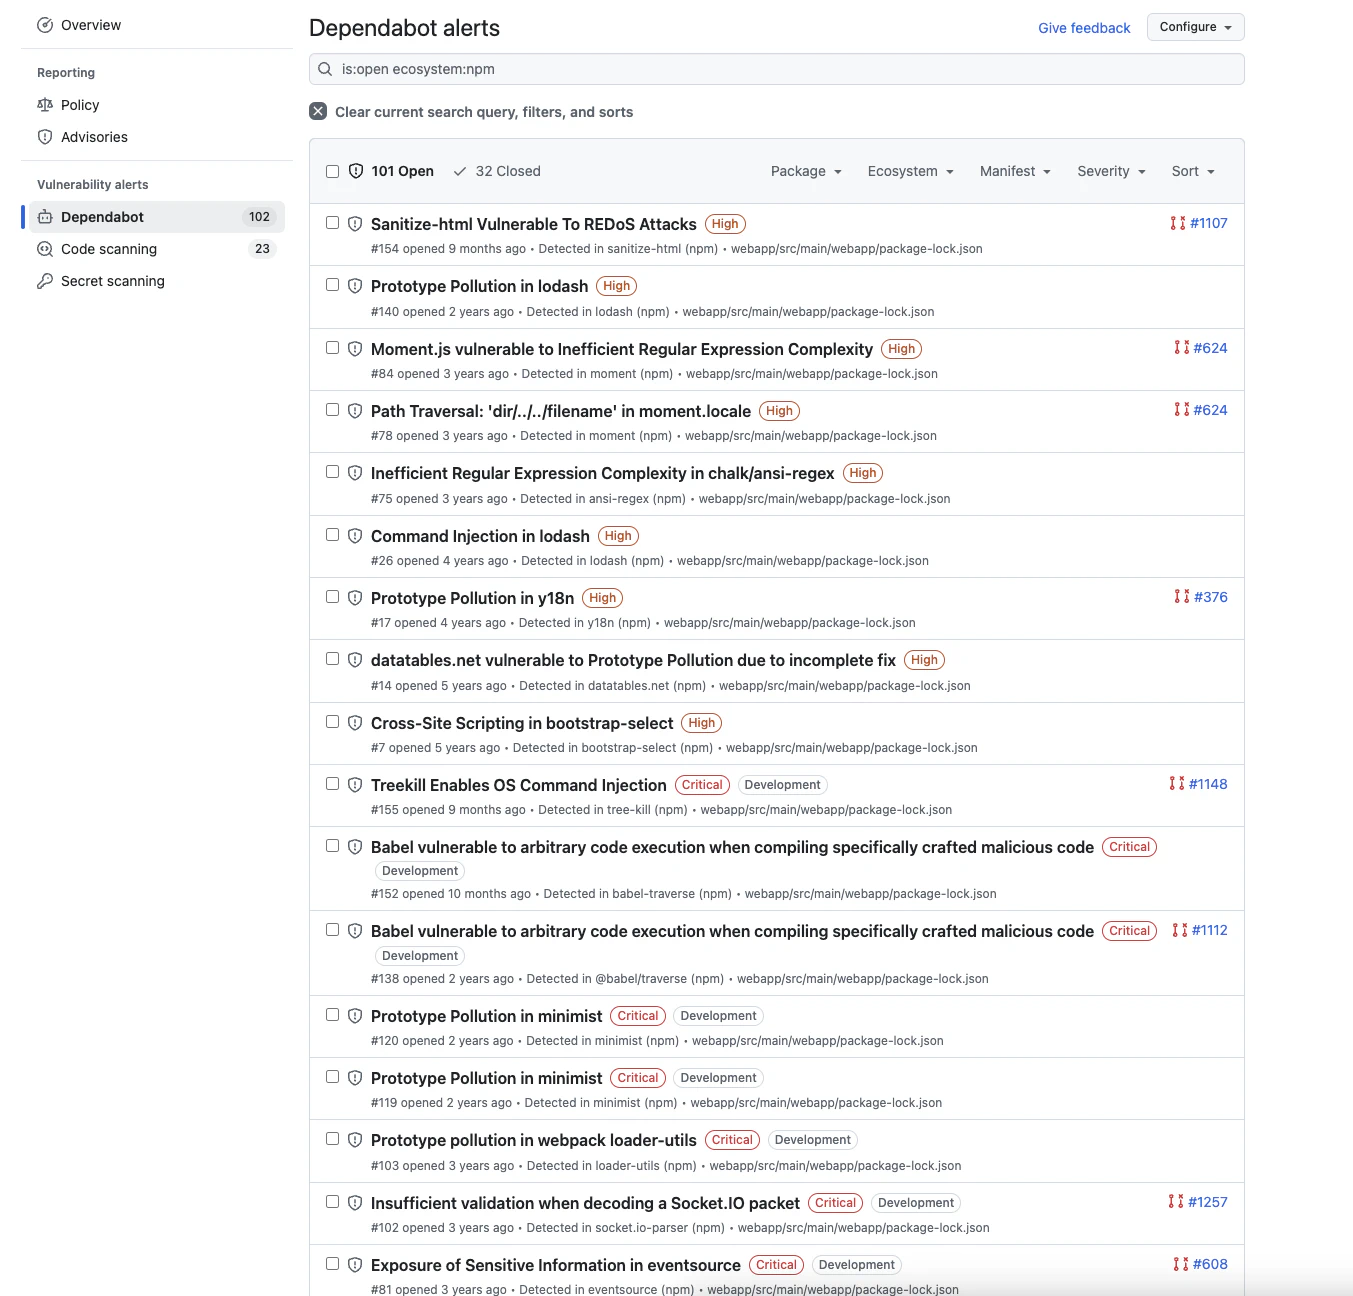Click the Dependabot 102 count badge
Image resolution: width=1353 pixels, height=1296 pixels.
point(260,217)
